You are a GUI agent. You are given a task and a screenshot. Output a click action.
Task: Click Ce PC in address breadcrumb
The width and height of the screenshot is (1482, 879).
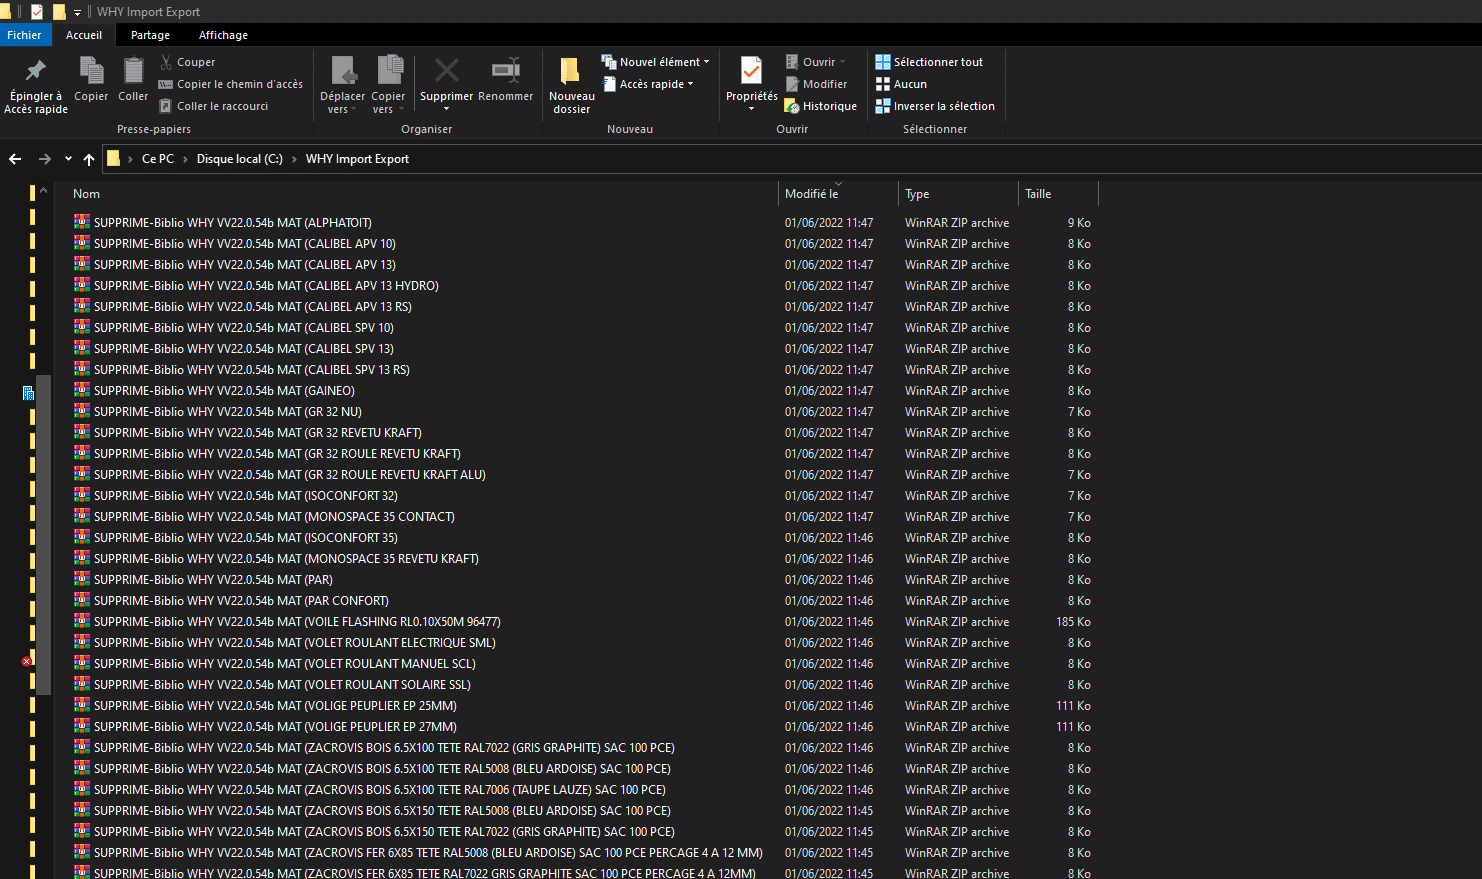click(x=158, y=159)
